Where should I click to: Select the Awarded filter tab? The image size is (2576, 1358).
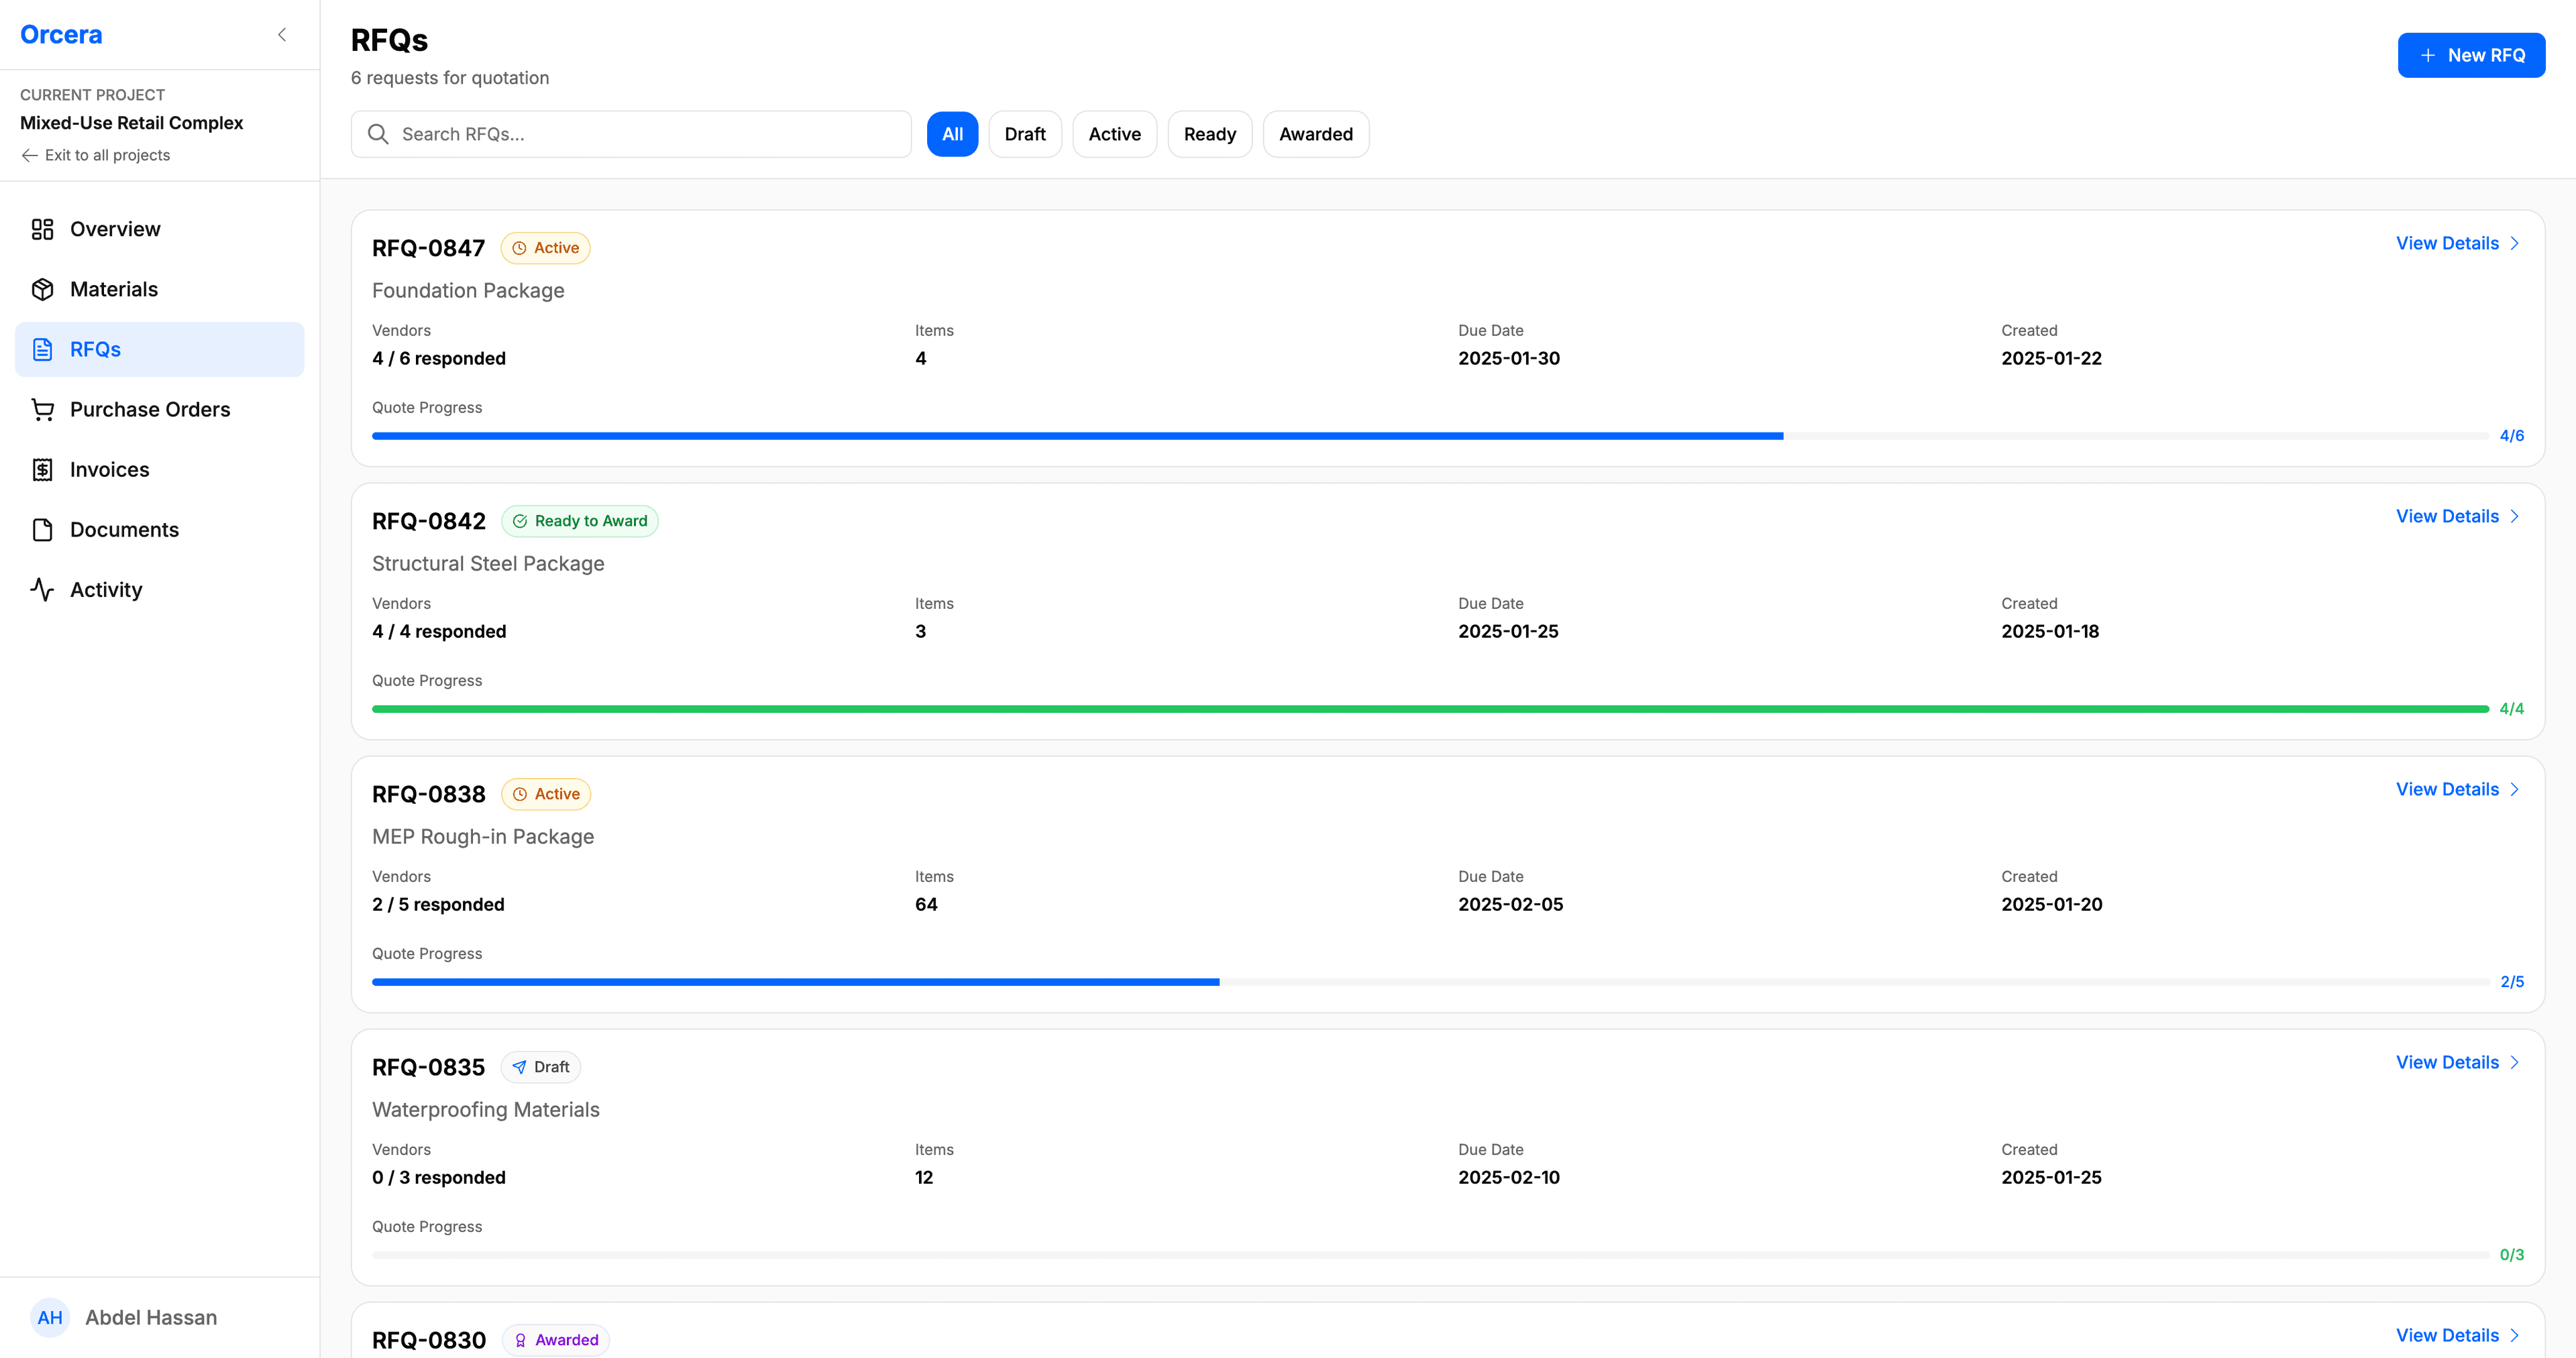1316,133
